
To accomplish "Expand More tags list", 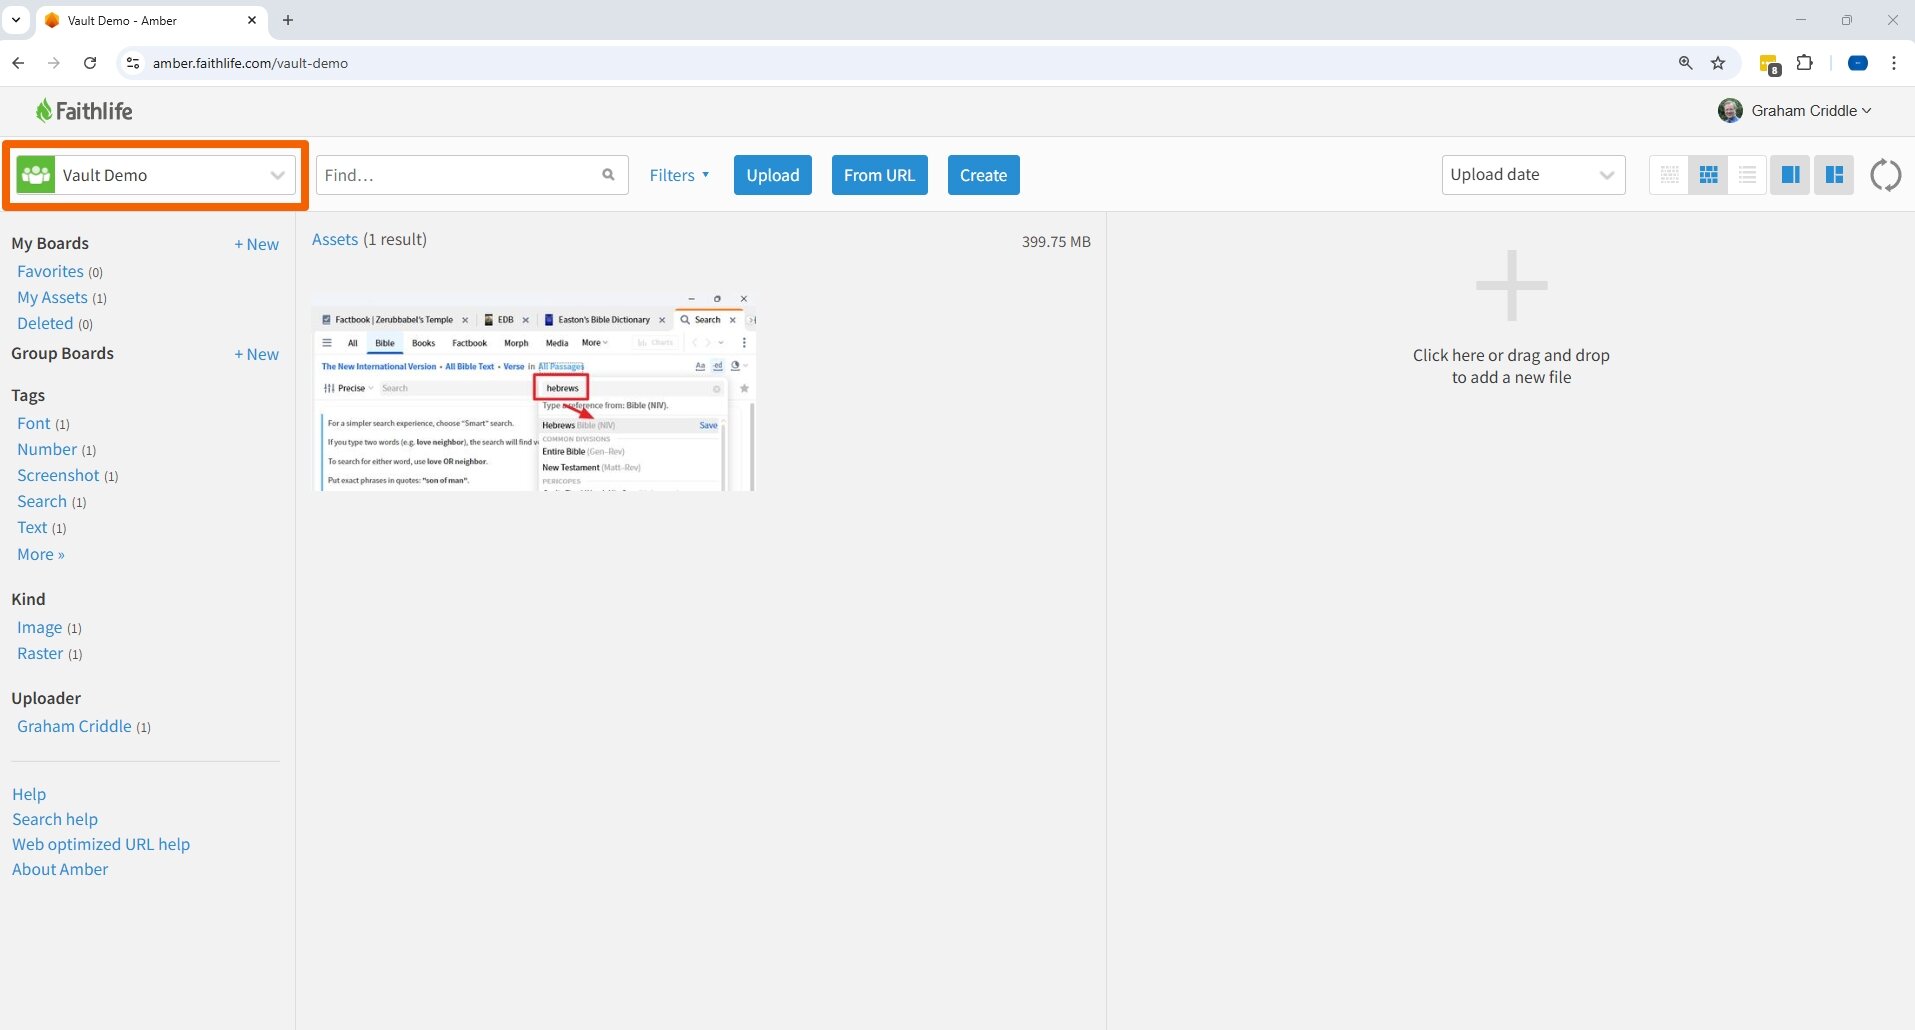I will click(41, 554).
